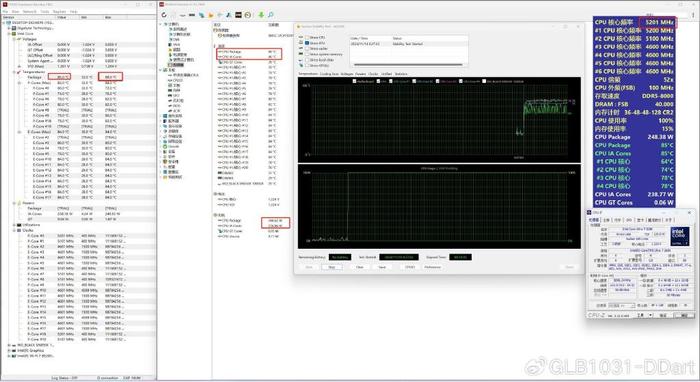Image resolution: width=700 pixels, height=382 pixels.
Task: Click the magnifier search icon in toolbar
Action: [x=270, y=15]
